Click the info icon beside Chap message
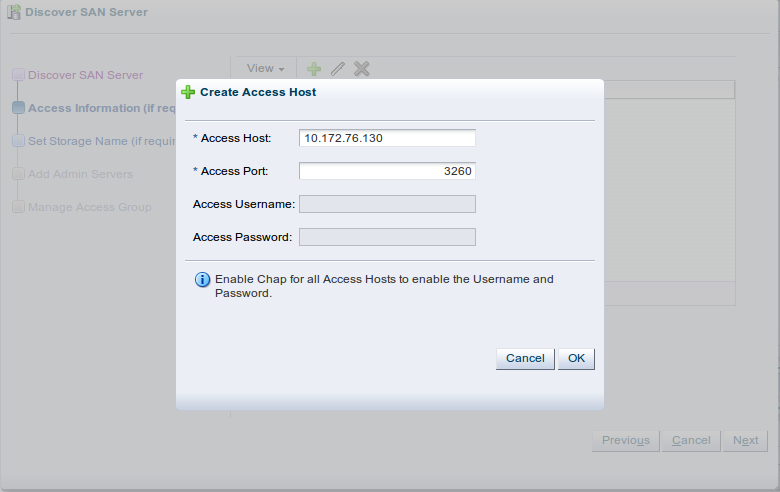 pyautogui.click(x=202, y=280)
